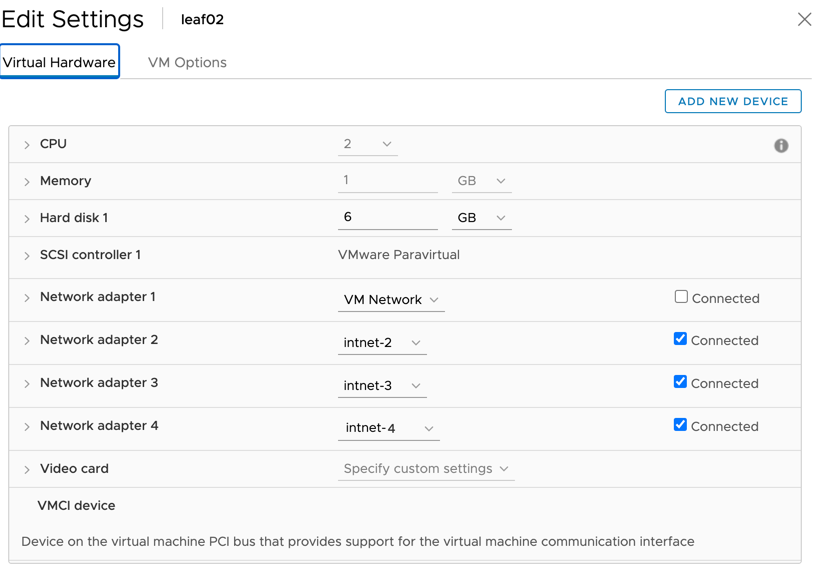Expand the Memory settings row
This screenshot has width=818, height=572.
(27, 182)
